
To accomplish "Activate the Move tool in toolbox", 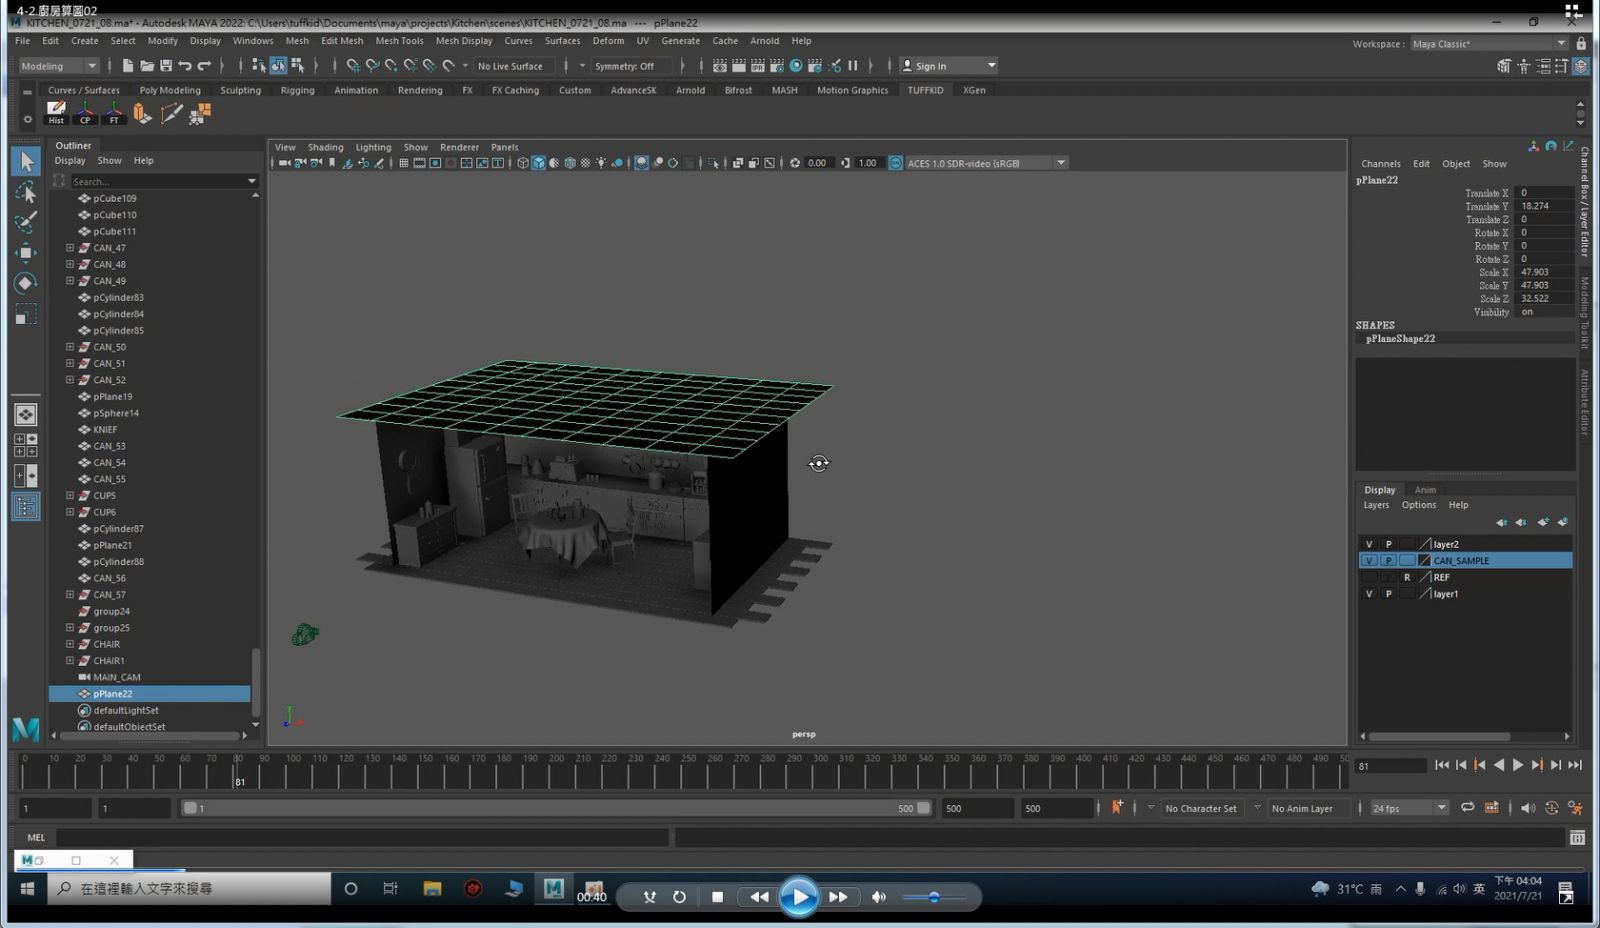I will [x=26, y=253].
